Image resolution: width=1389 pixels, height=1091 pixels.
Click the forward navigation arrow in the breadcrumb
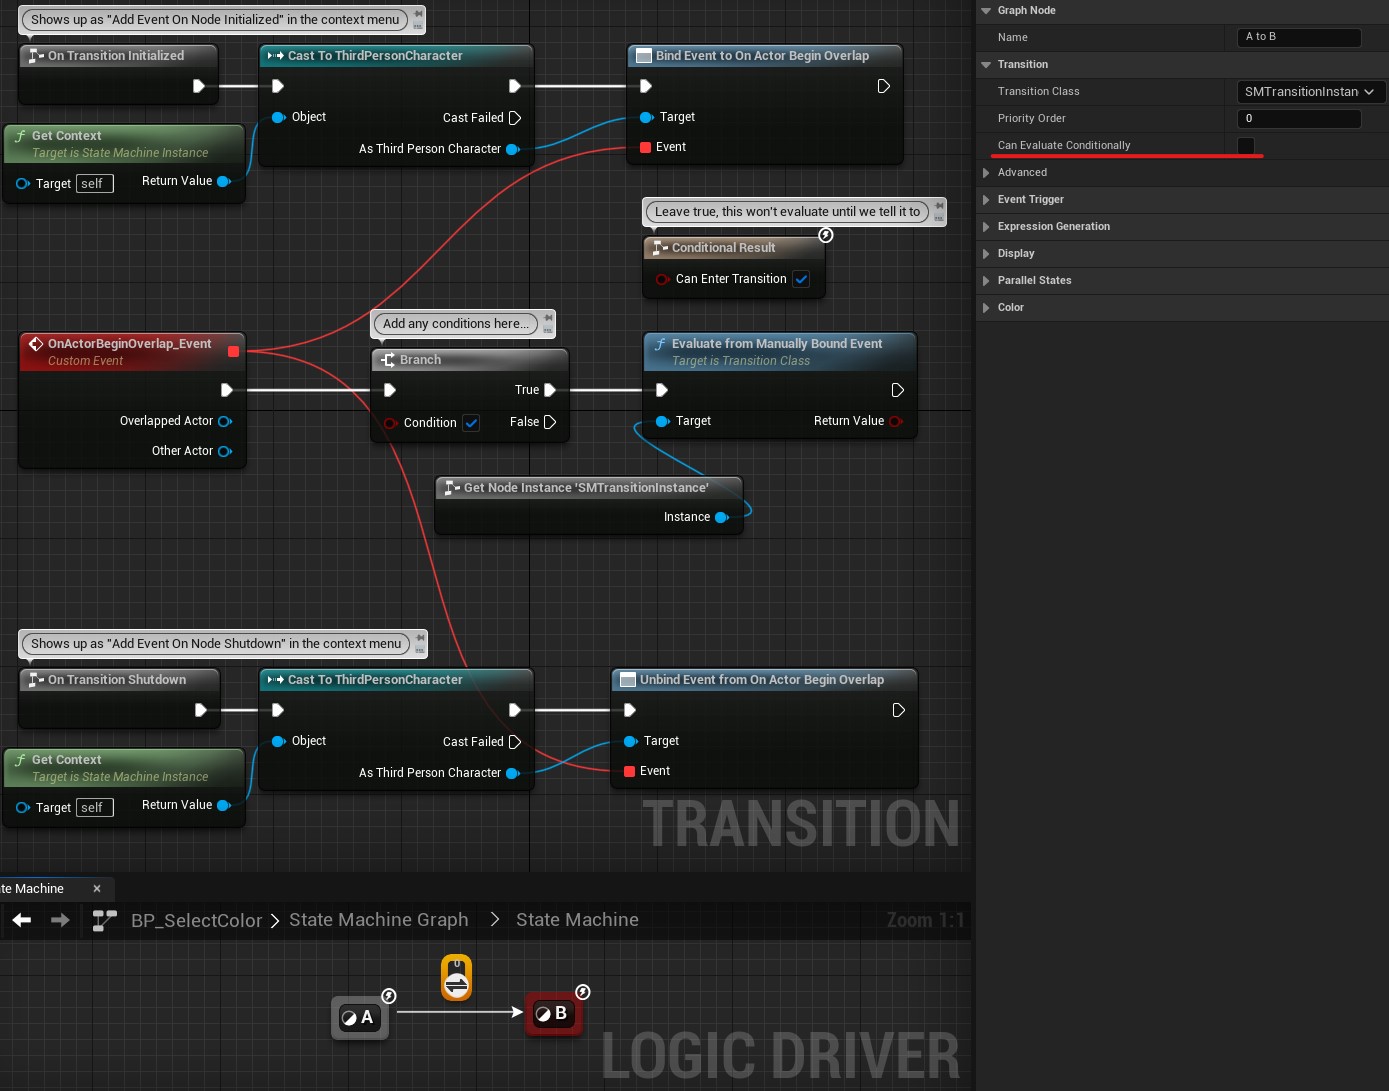[60, 920]
